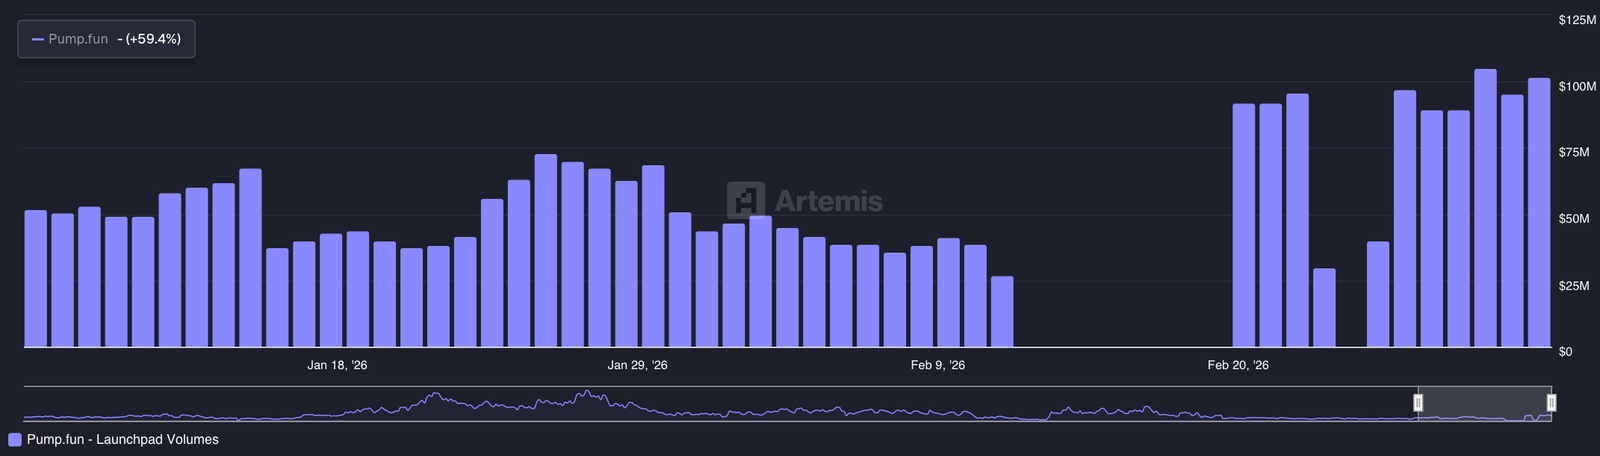Click the Feb 9, '26 axis label
The image size is (1600, 456).
pyautogui.click(x=937, y=365)
